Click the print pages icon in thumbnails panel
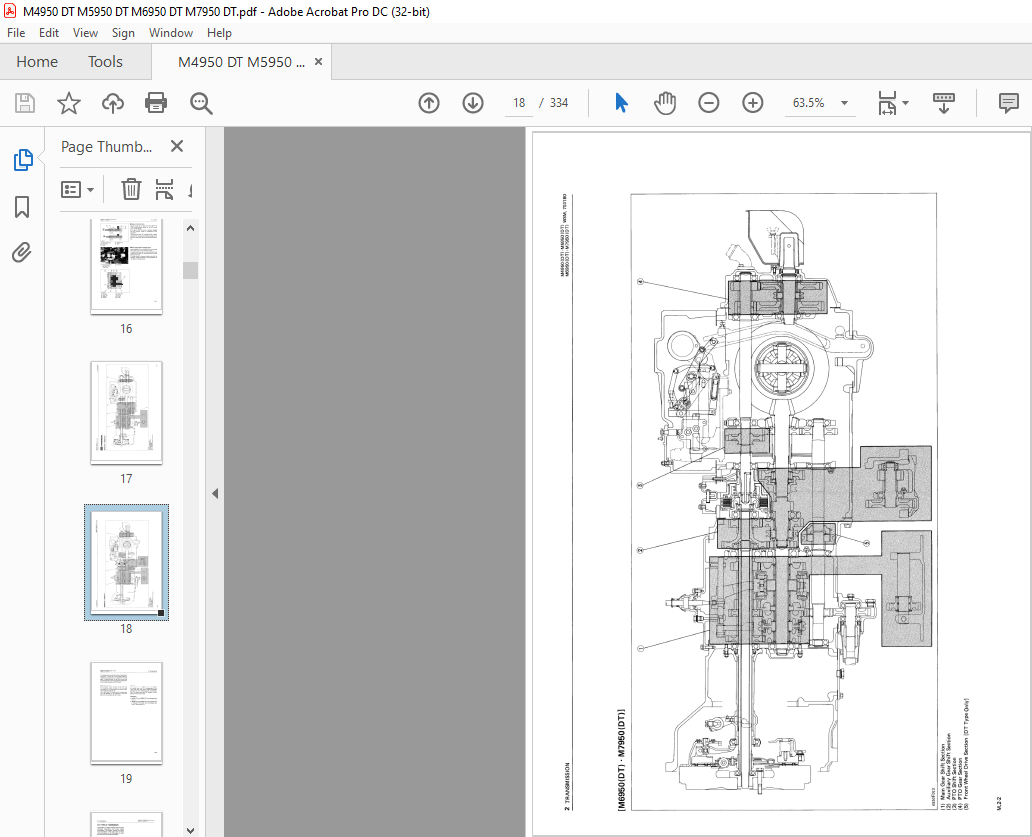Viewport: 1032px width, 837px height. point(165,190)
